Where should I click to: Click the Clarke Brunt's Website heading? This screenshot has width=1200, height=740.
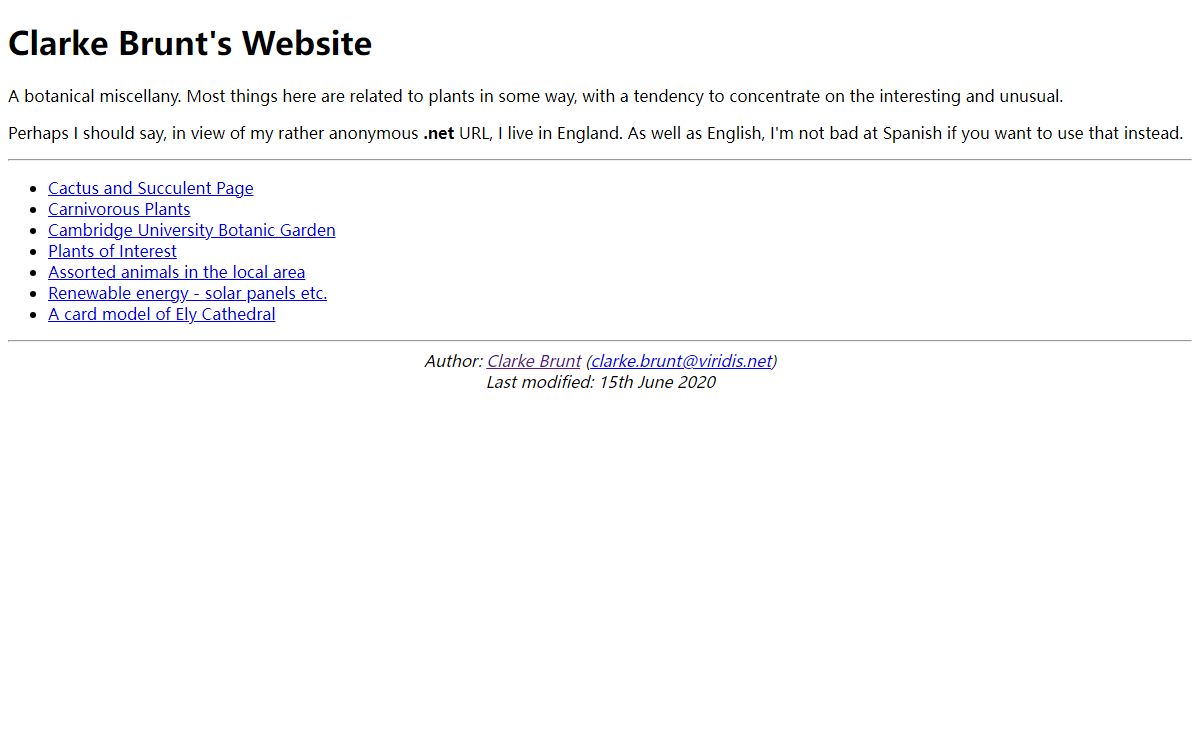click(x=190, y=44)
